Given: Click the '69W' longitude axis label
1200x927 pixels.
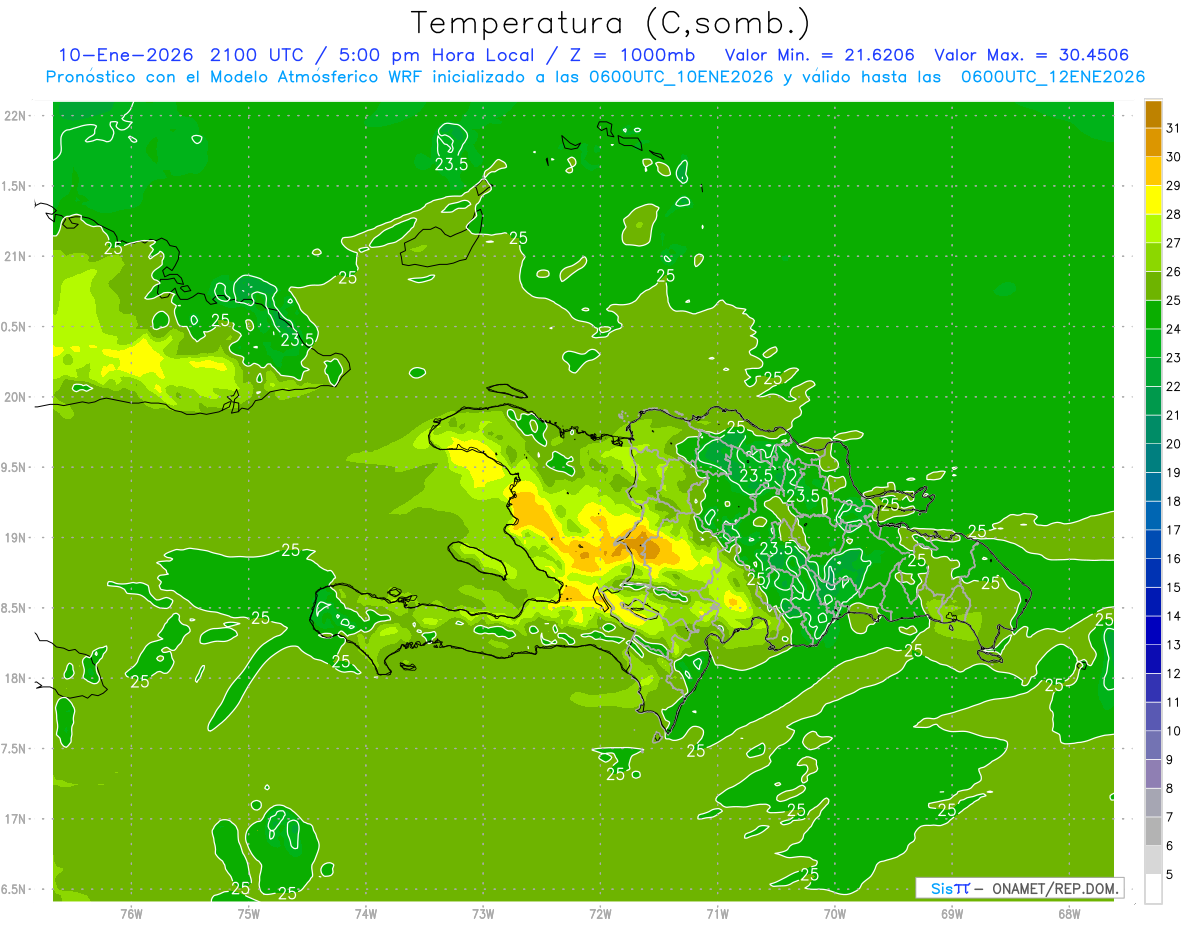Looking at the screenshot, I should pos(952,913).
